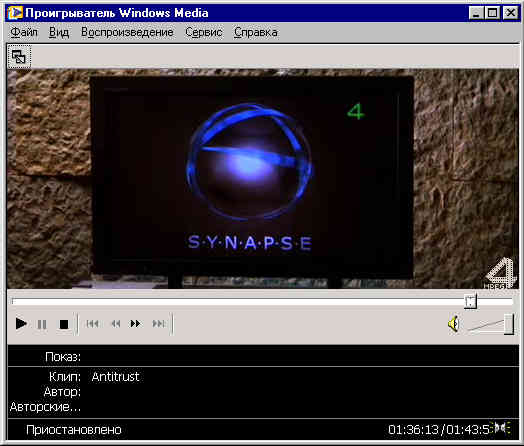This screenshot has height=446, width=524.
Task: Click the Автор: label
Action: tap(62, 392)
